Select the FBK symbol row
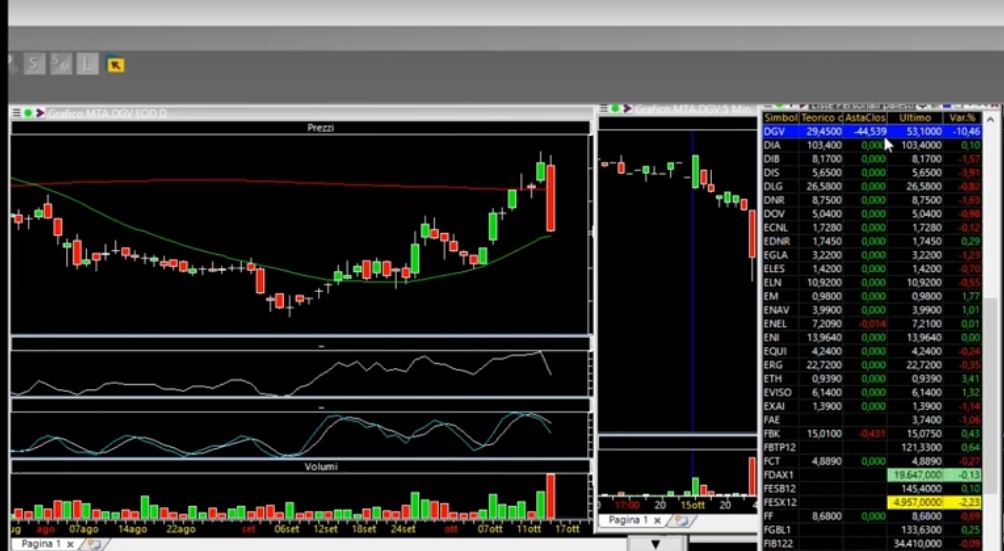The width and height of the screenshot is (1004, 551). pyautogui.click(x=872, y=433)
